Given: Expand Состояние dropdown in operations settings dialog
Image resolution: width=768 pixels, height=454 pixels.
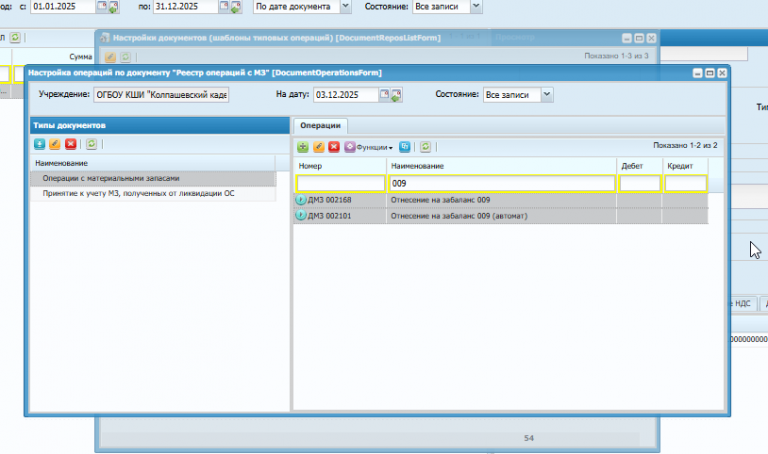Looking at the screenshot, I should tap(547, 94).
